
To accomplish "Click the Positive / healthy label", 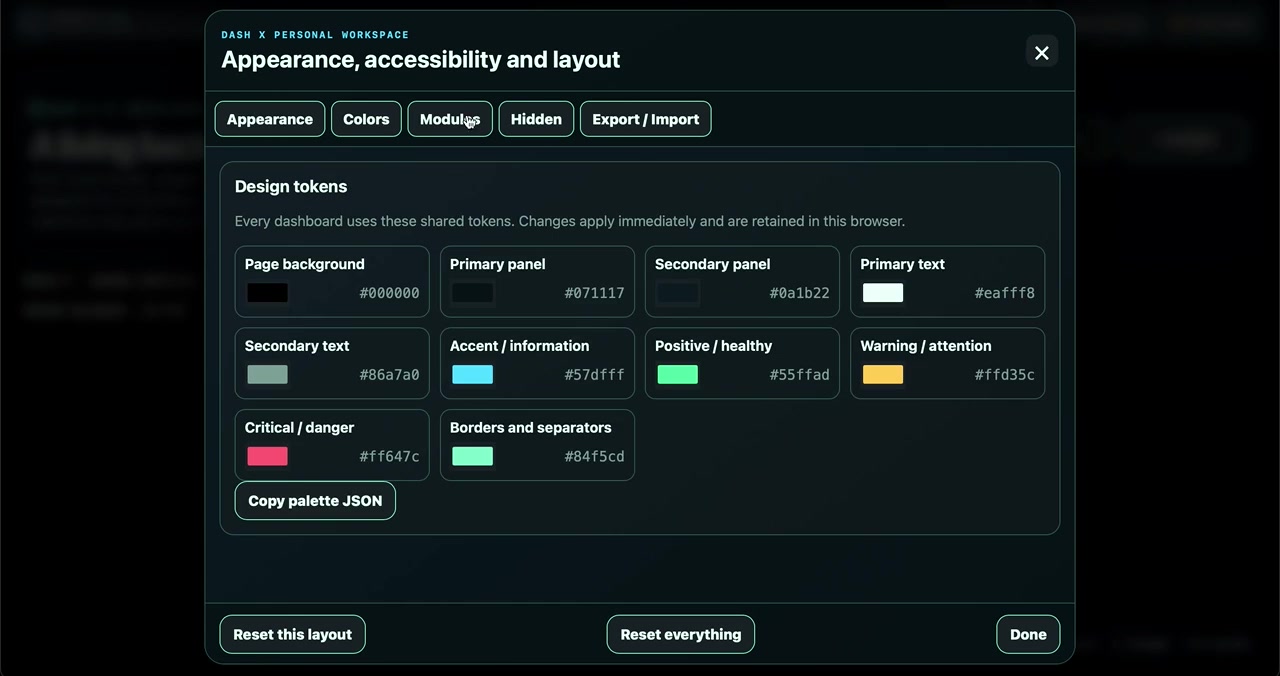I will (x=714, y=346).
